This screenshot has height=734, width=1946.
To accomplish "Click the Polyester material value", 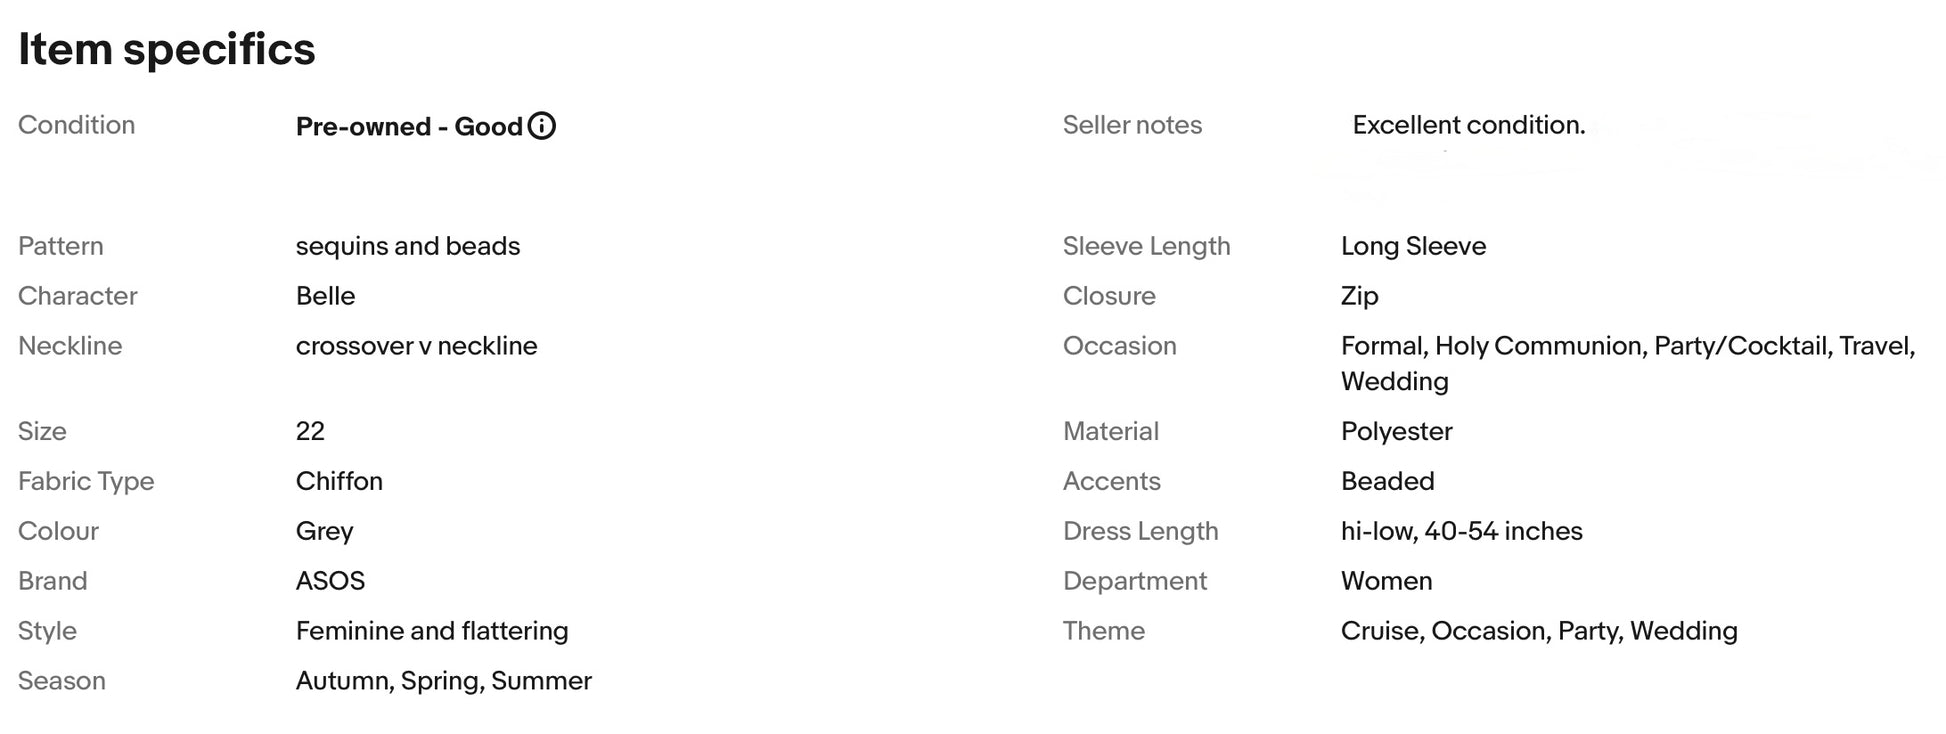I will [1396, 431].
